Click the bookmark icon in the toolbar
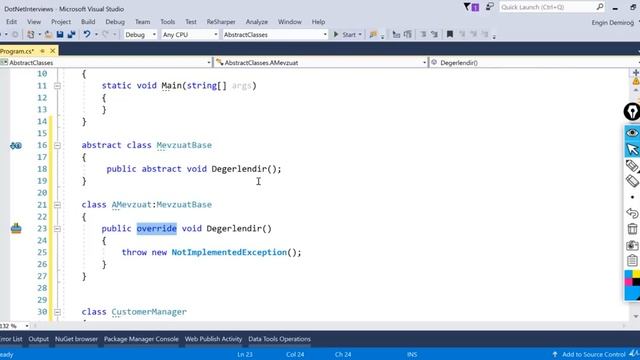640x360 pixels. (x=450, y=34)
